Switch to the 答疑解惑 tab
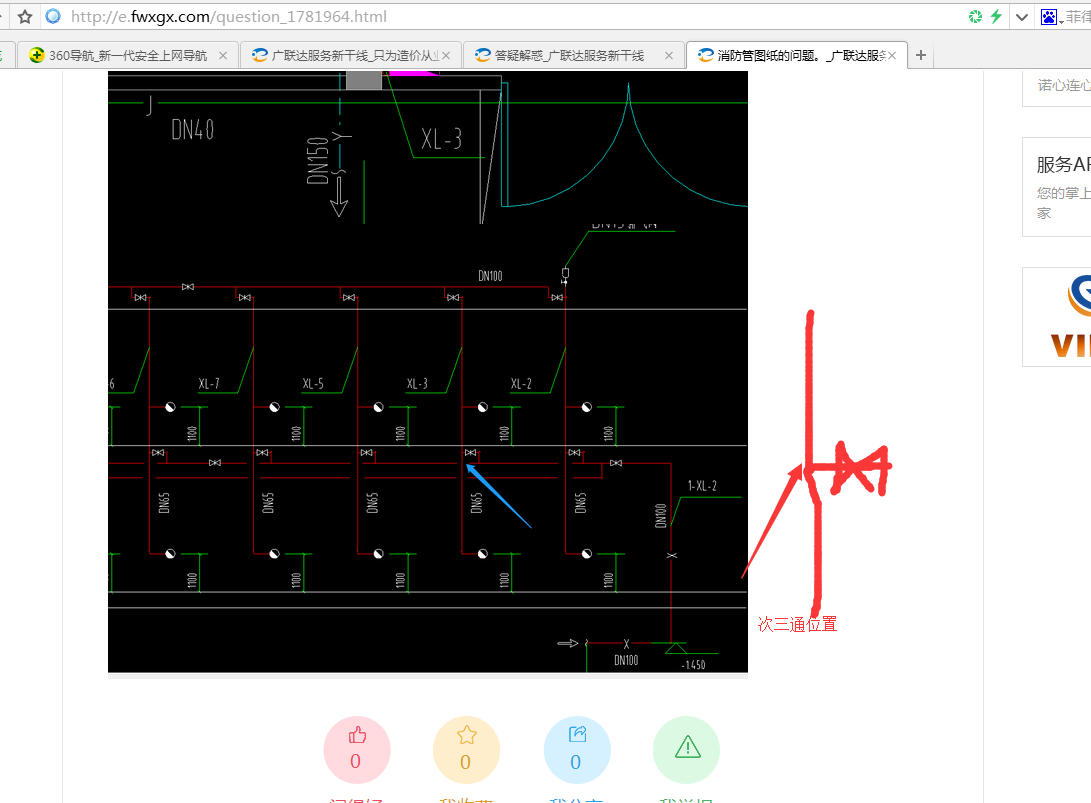The width and height of the screenshot is (1091, 803). (571, 56)
